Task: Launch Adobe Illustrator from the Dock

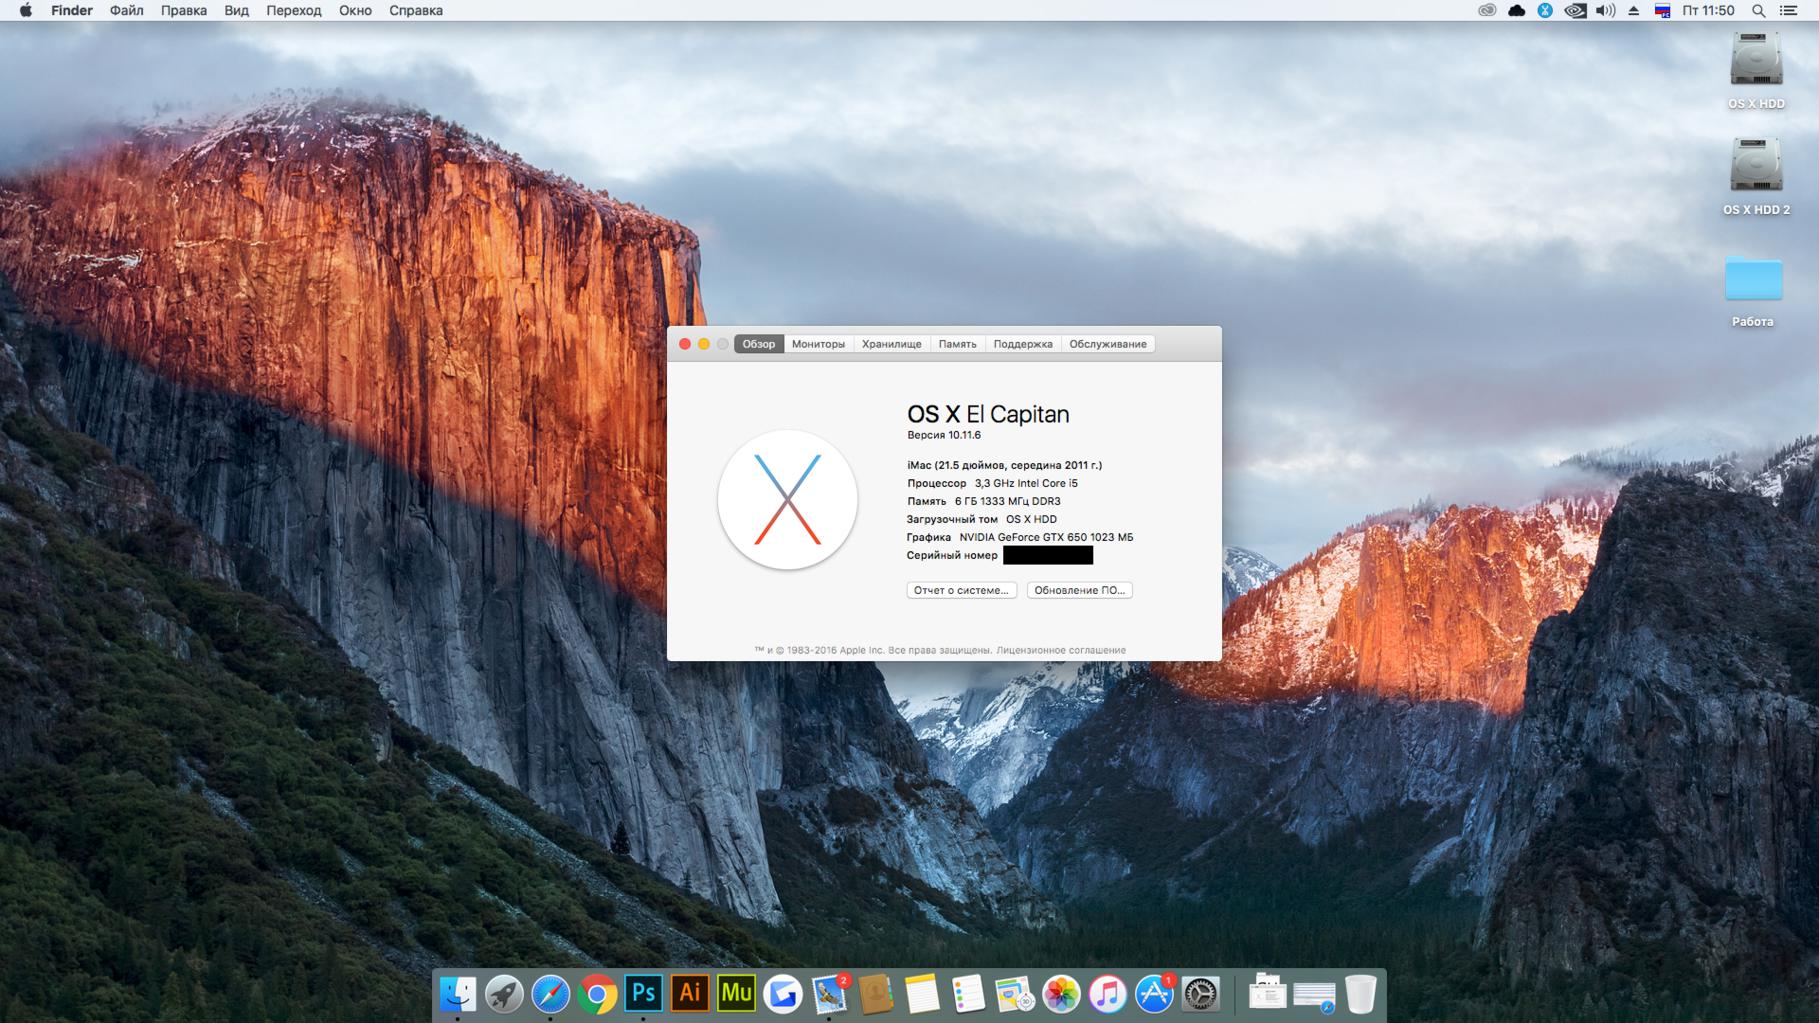Action: (690, 994)
